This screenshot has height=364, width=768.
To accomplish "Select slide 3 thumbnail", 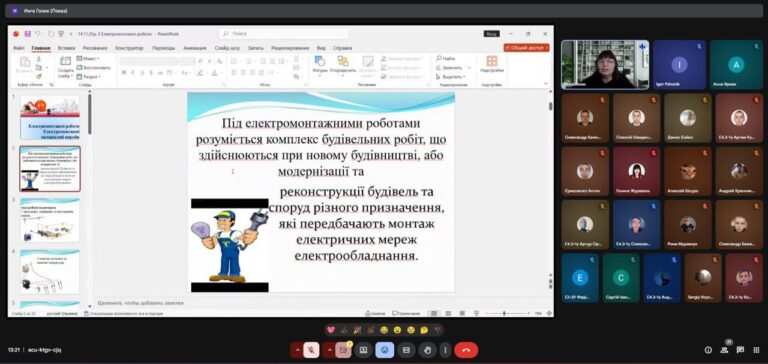I will coord(49,220).
